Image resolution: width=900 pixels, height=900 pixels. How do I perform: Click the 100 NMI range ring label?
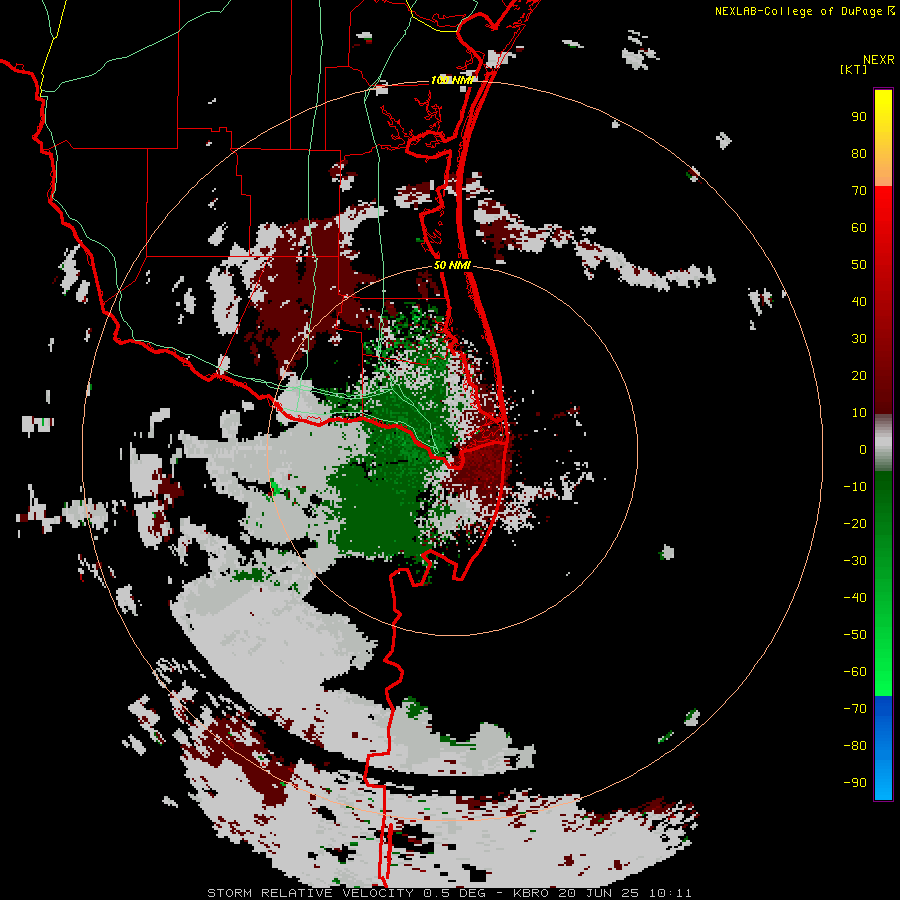(451, 80)
